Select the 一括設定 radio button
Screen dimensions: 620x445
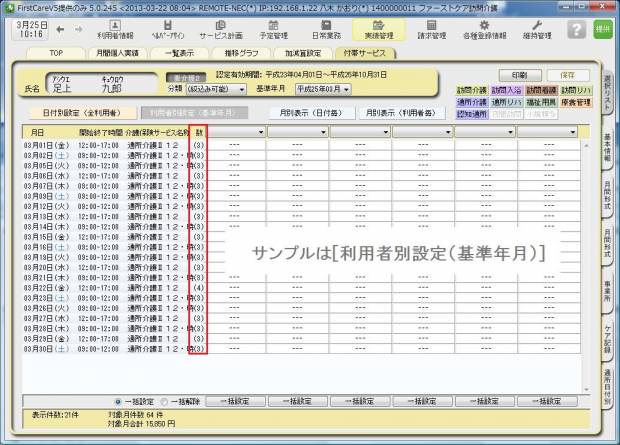point(118,400)
